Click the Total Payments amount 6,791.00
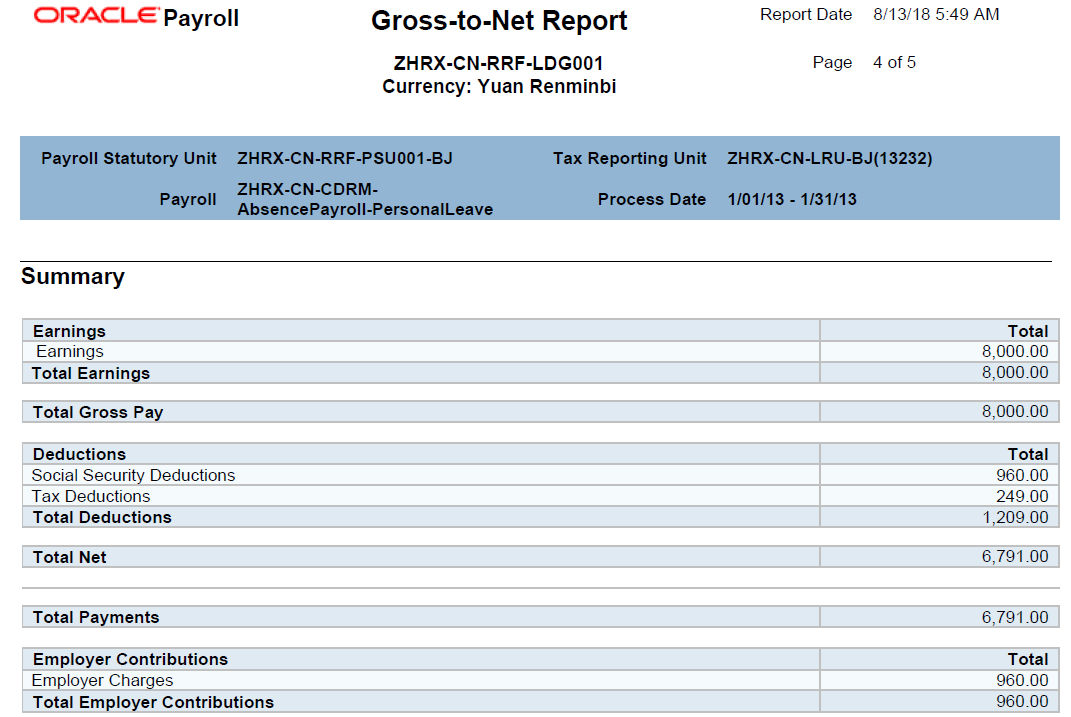This screenshot has height=717, width=1071. pos(1015,617)
